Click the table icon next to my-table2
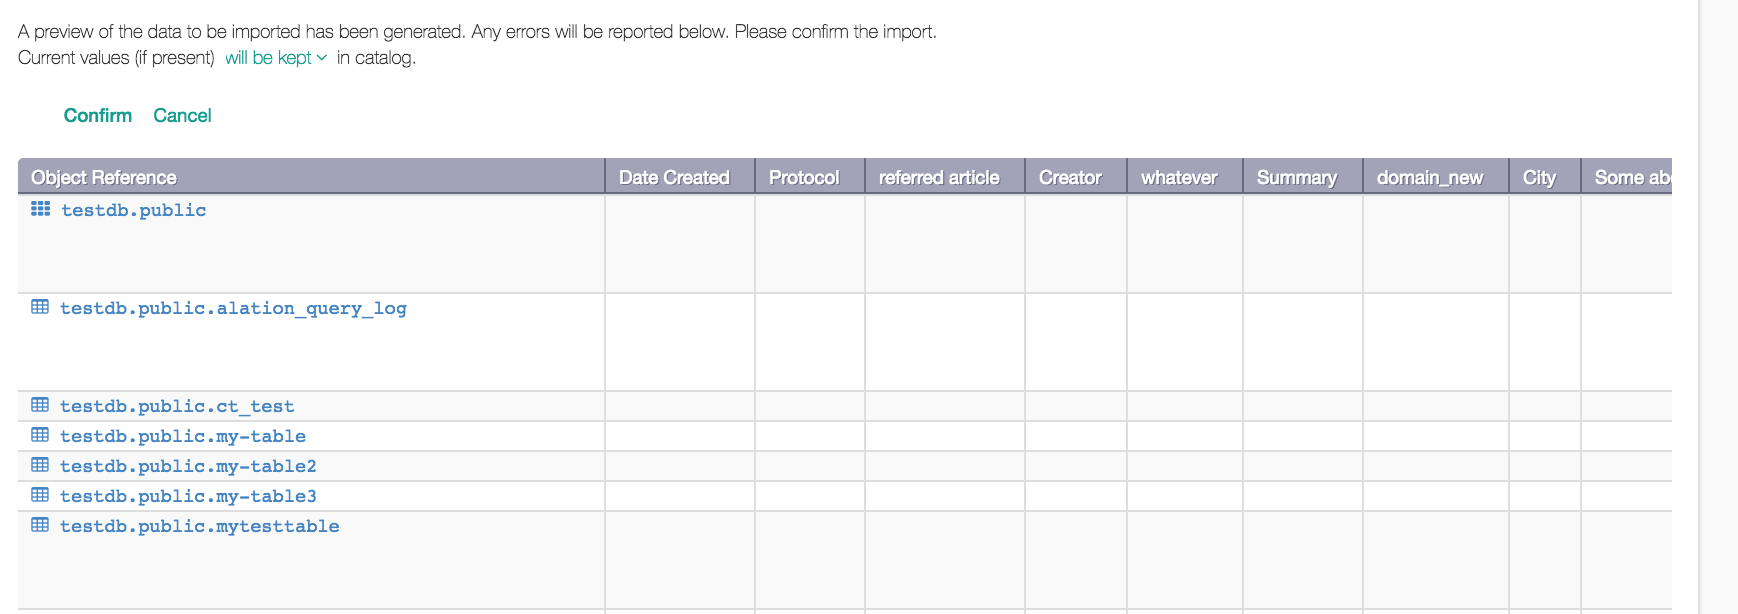 tap(40, 464)
